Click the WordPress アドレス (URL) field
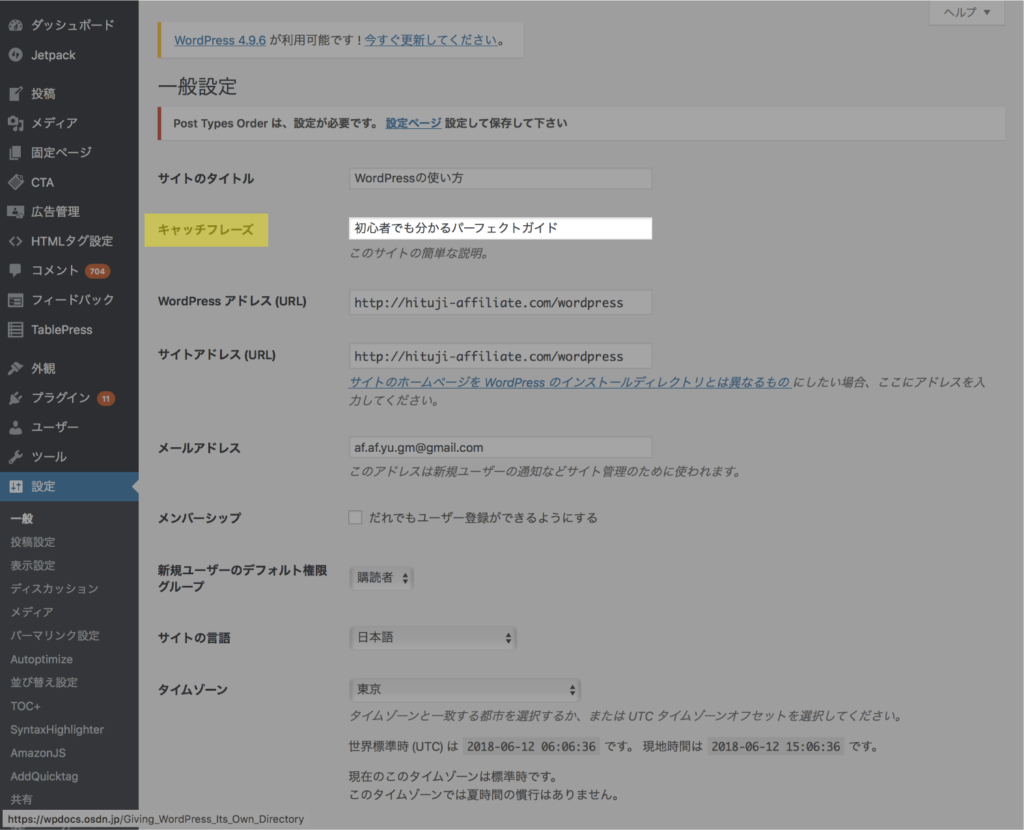The image size is (1024, 830). click(x=500, y=302)
